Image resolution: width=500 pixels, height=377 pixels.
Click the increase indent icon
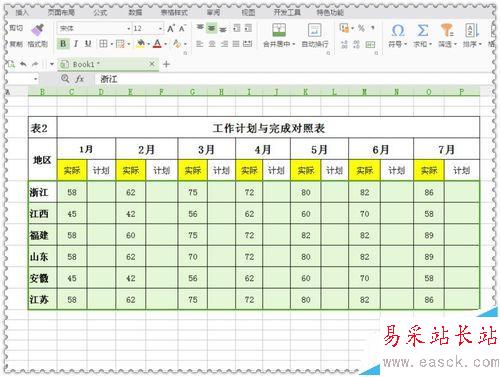click(x=248, y=28)
